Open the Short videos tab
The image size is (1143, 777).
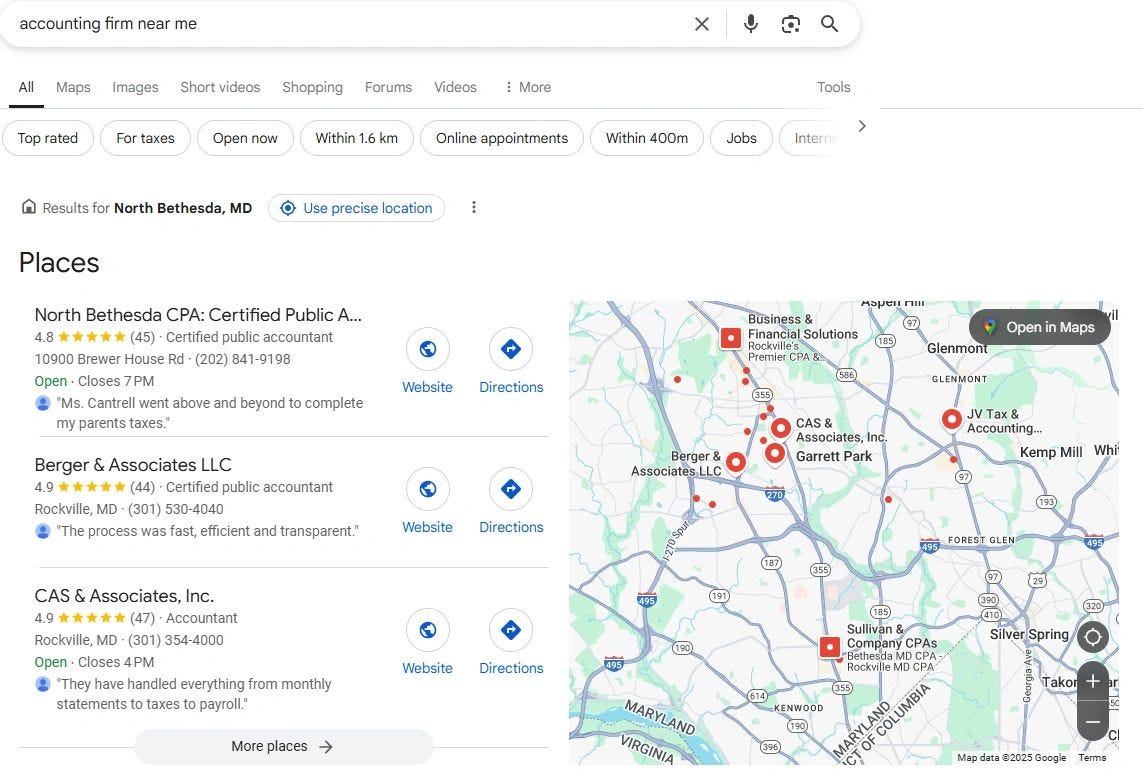coord(220,87)
